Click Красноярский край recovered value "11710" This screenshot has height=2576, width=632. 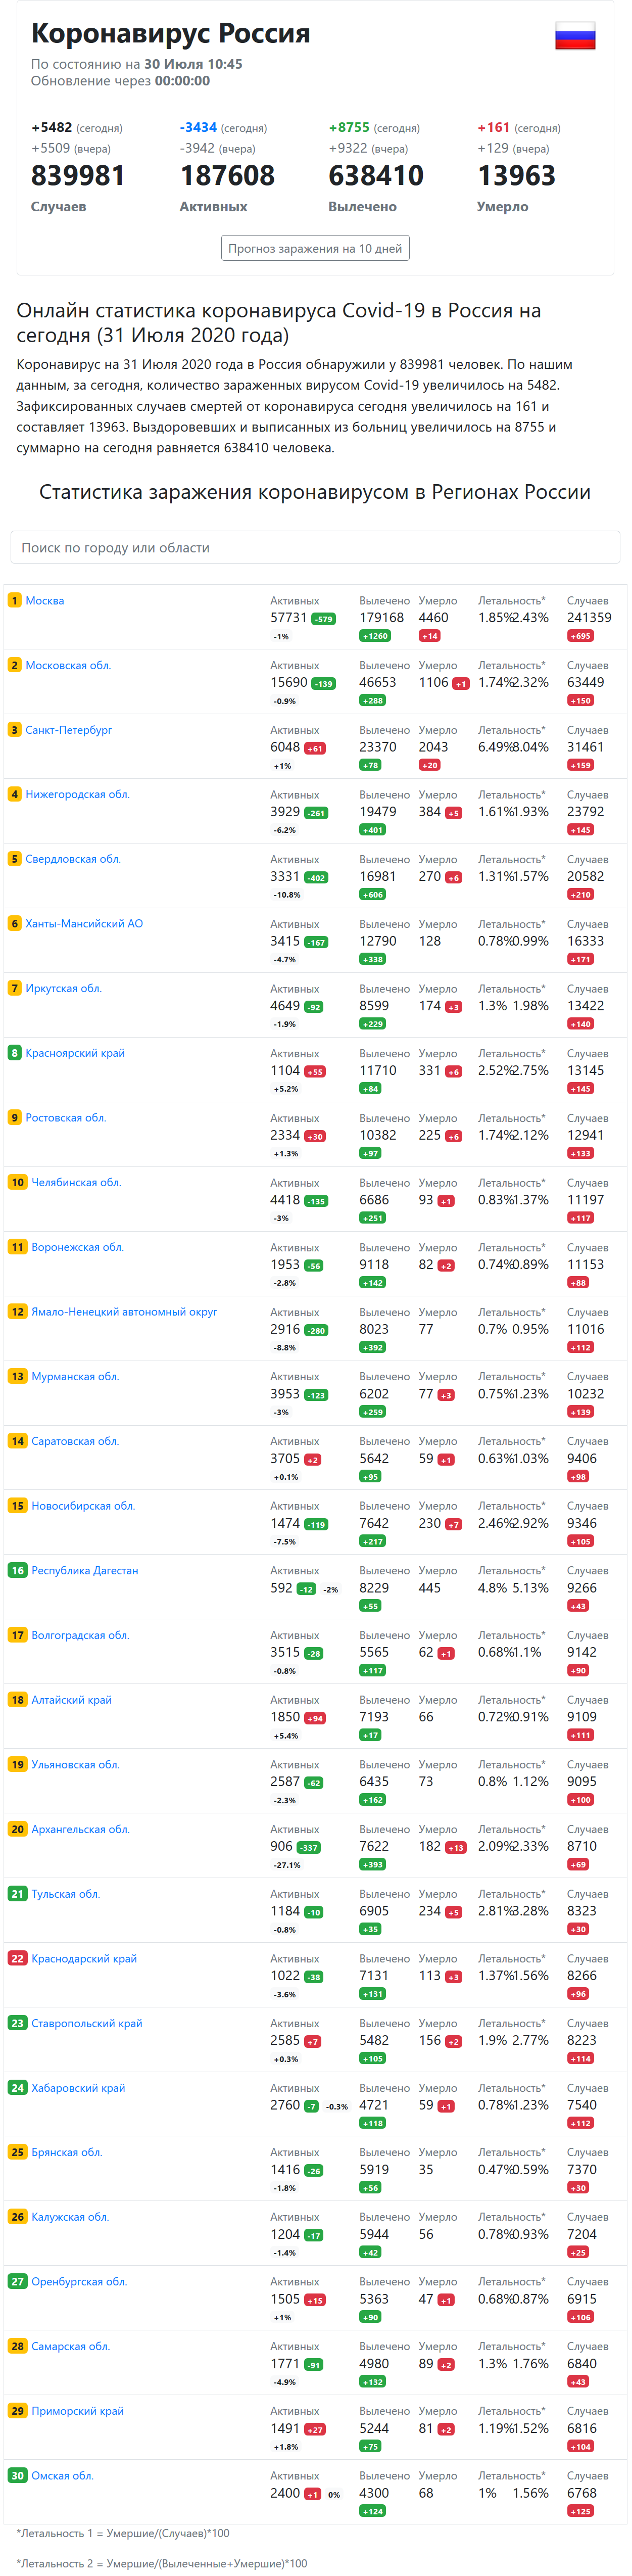coord(378,1071)
